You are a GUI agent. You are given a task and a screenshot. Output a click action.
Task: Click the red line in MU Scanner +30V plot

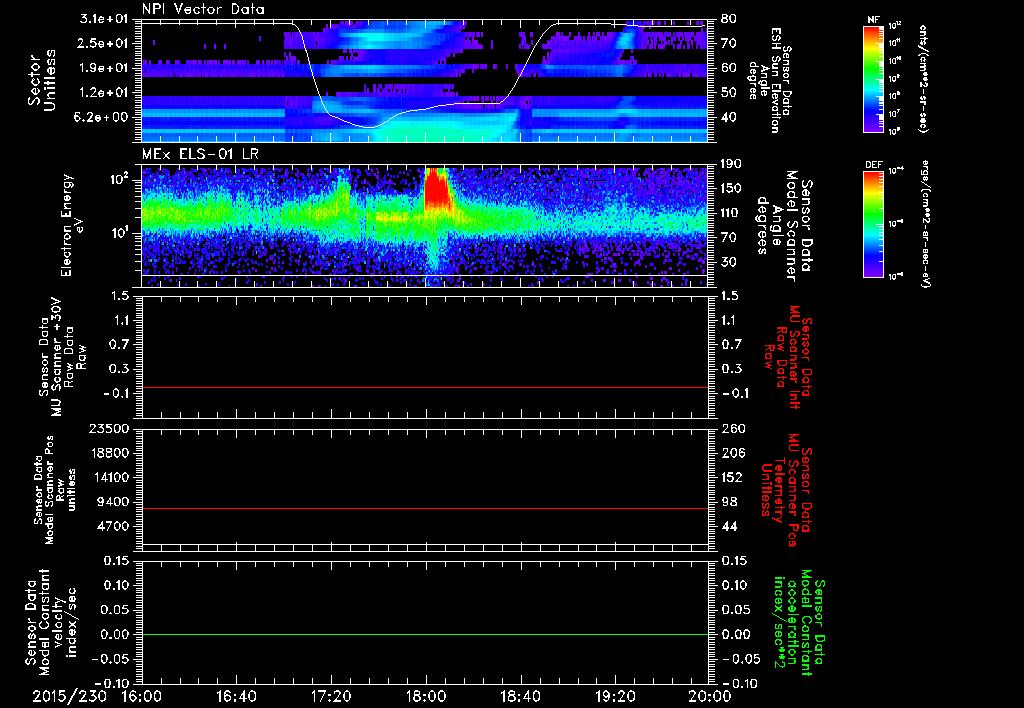pos(425,387)
